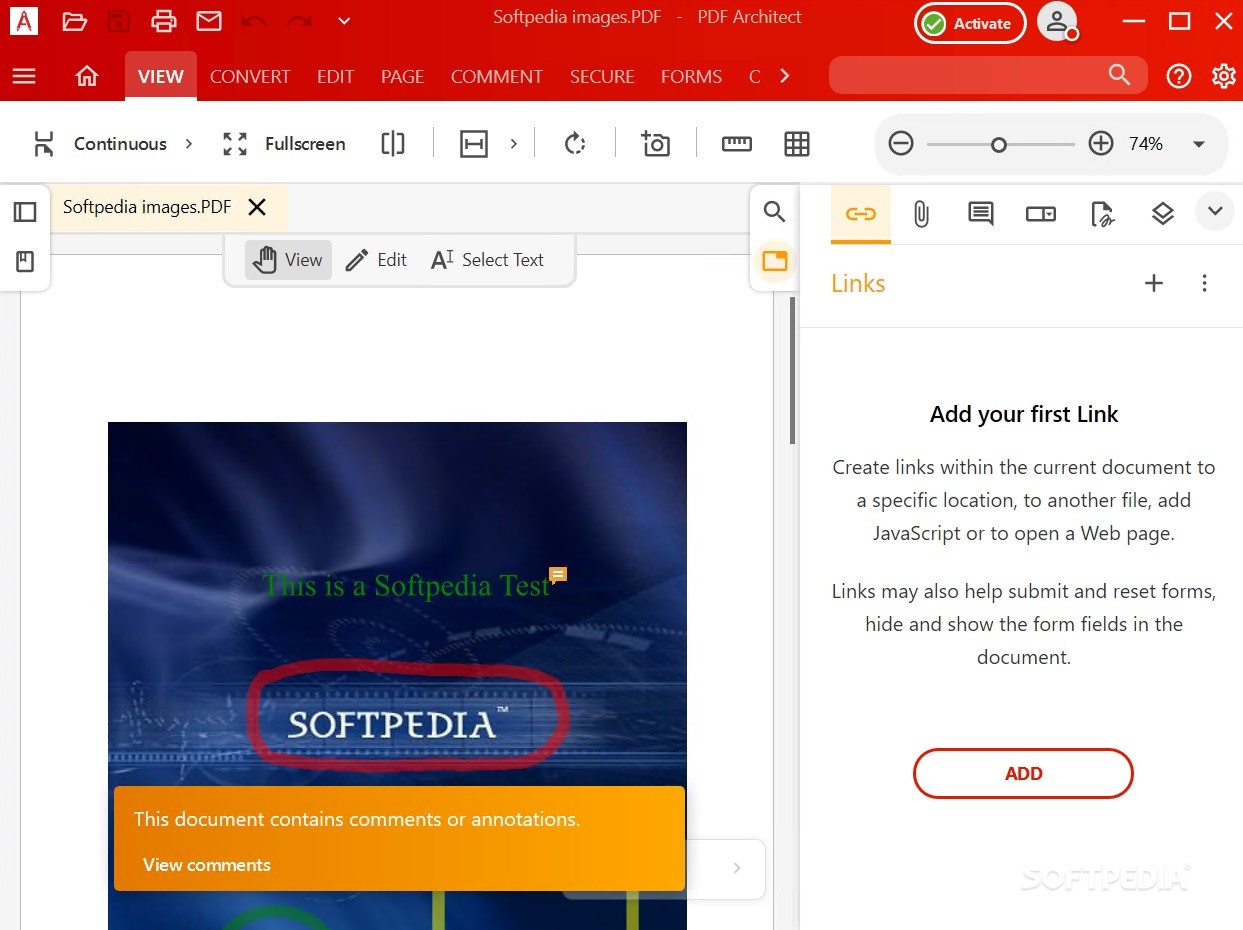Open the FORMS ribbon tab
This screenshot has height=930, width=1243.
691,76
